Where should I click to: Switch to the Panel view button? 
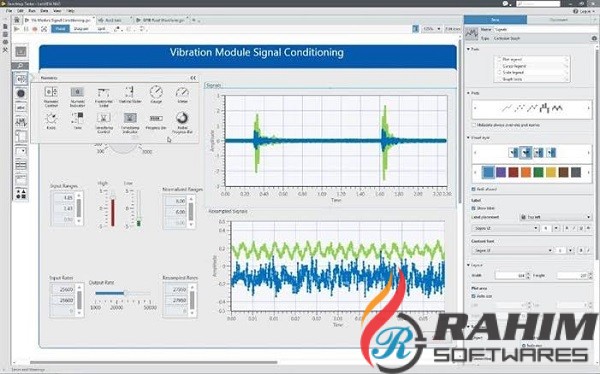point(60,29)
